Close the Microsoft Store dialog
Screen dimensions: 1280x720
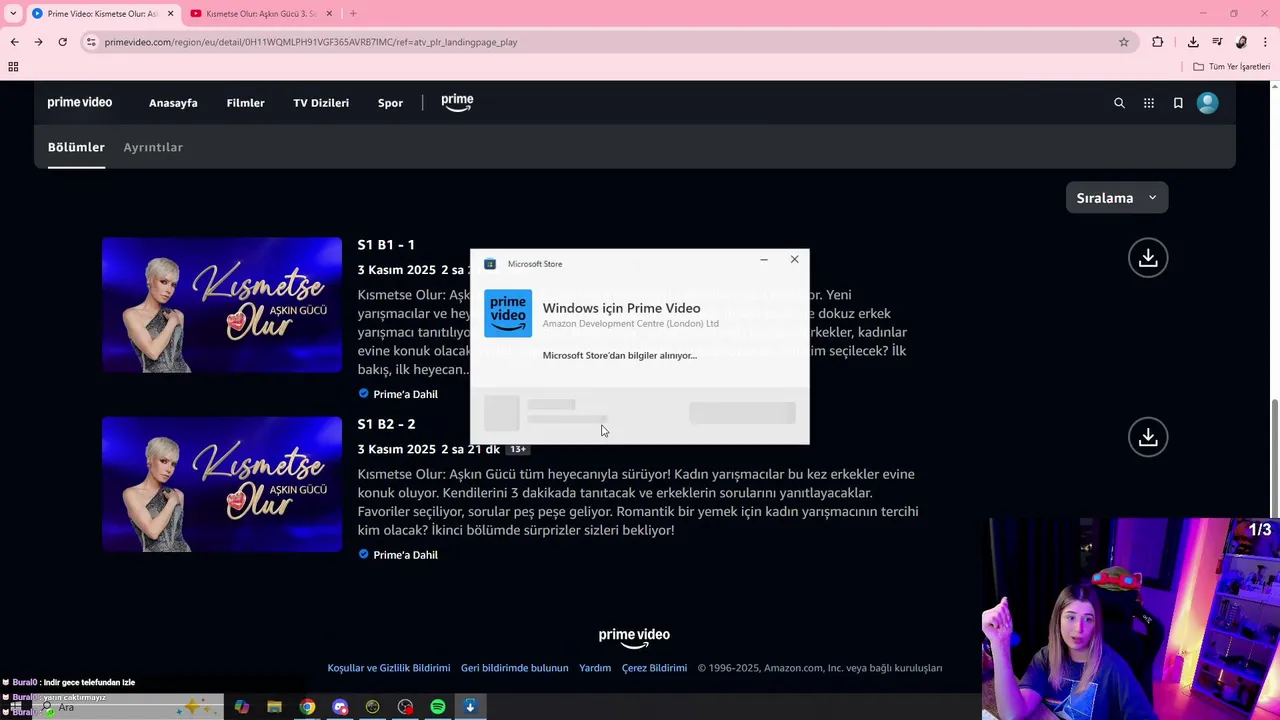pos(795,260)
